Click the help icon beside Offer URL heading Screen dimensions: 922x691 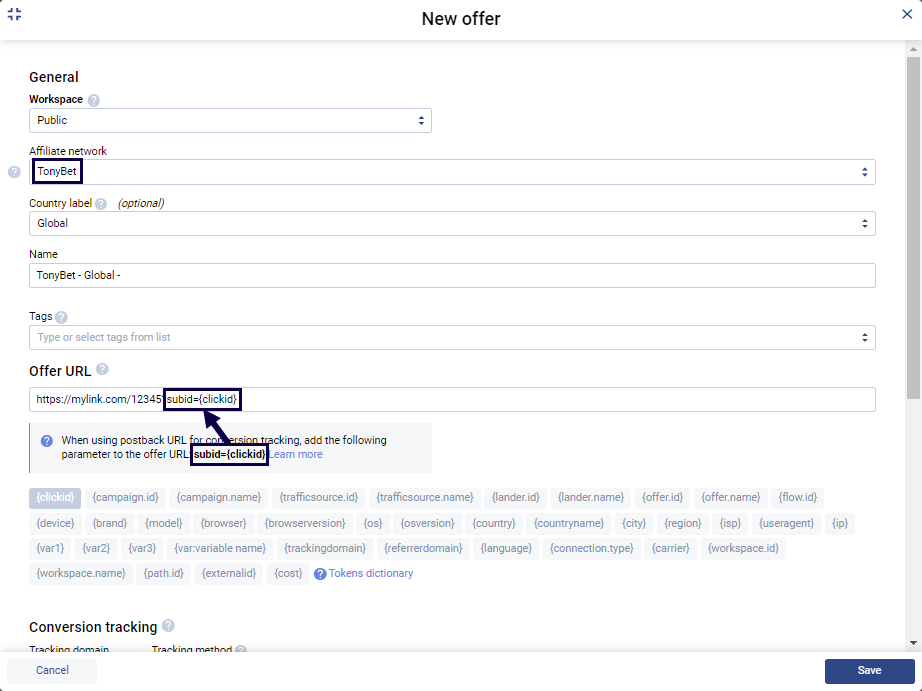tap(102, 371)
